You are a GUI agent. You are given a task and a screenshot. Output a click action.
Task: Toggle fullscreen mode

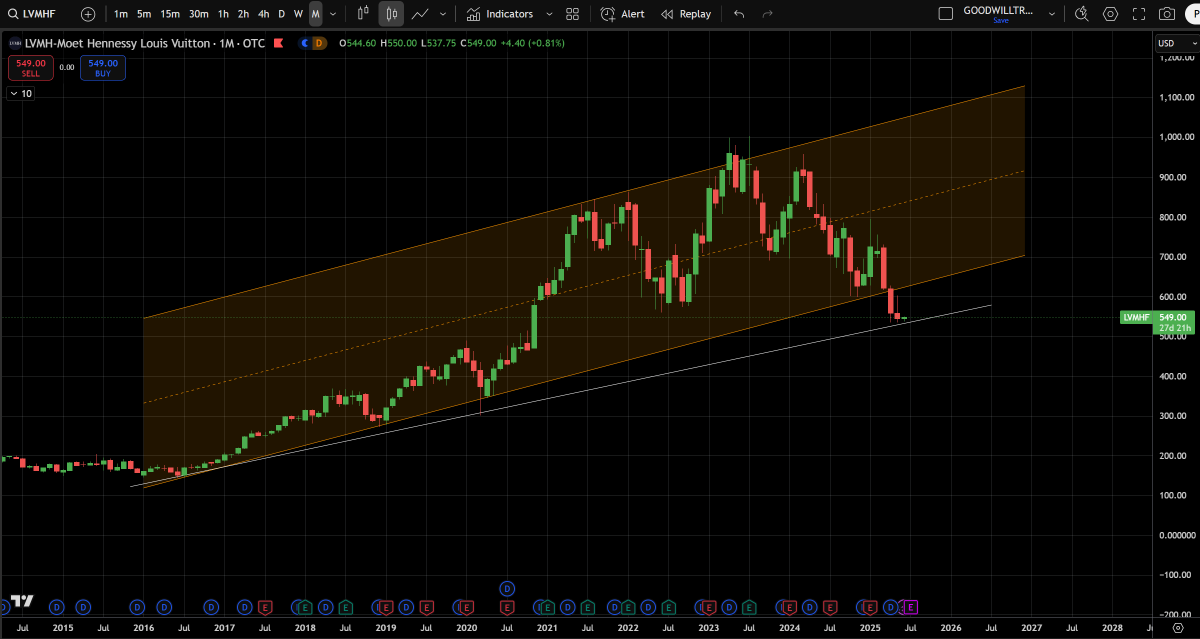(1138, 14)
